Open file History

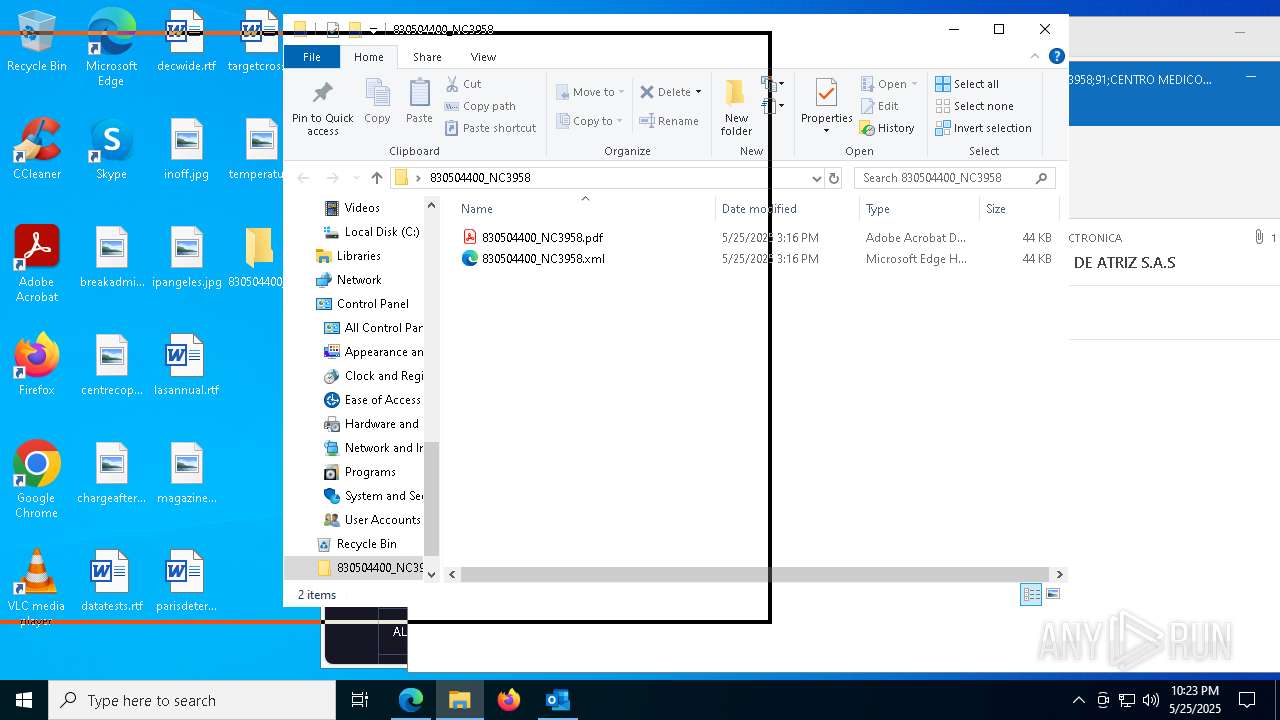(888, 128)
